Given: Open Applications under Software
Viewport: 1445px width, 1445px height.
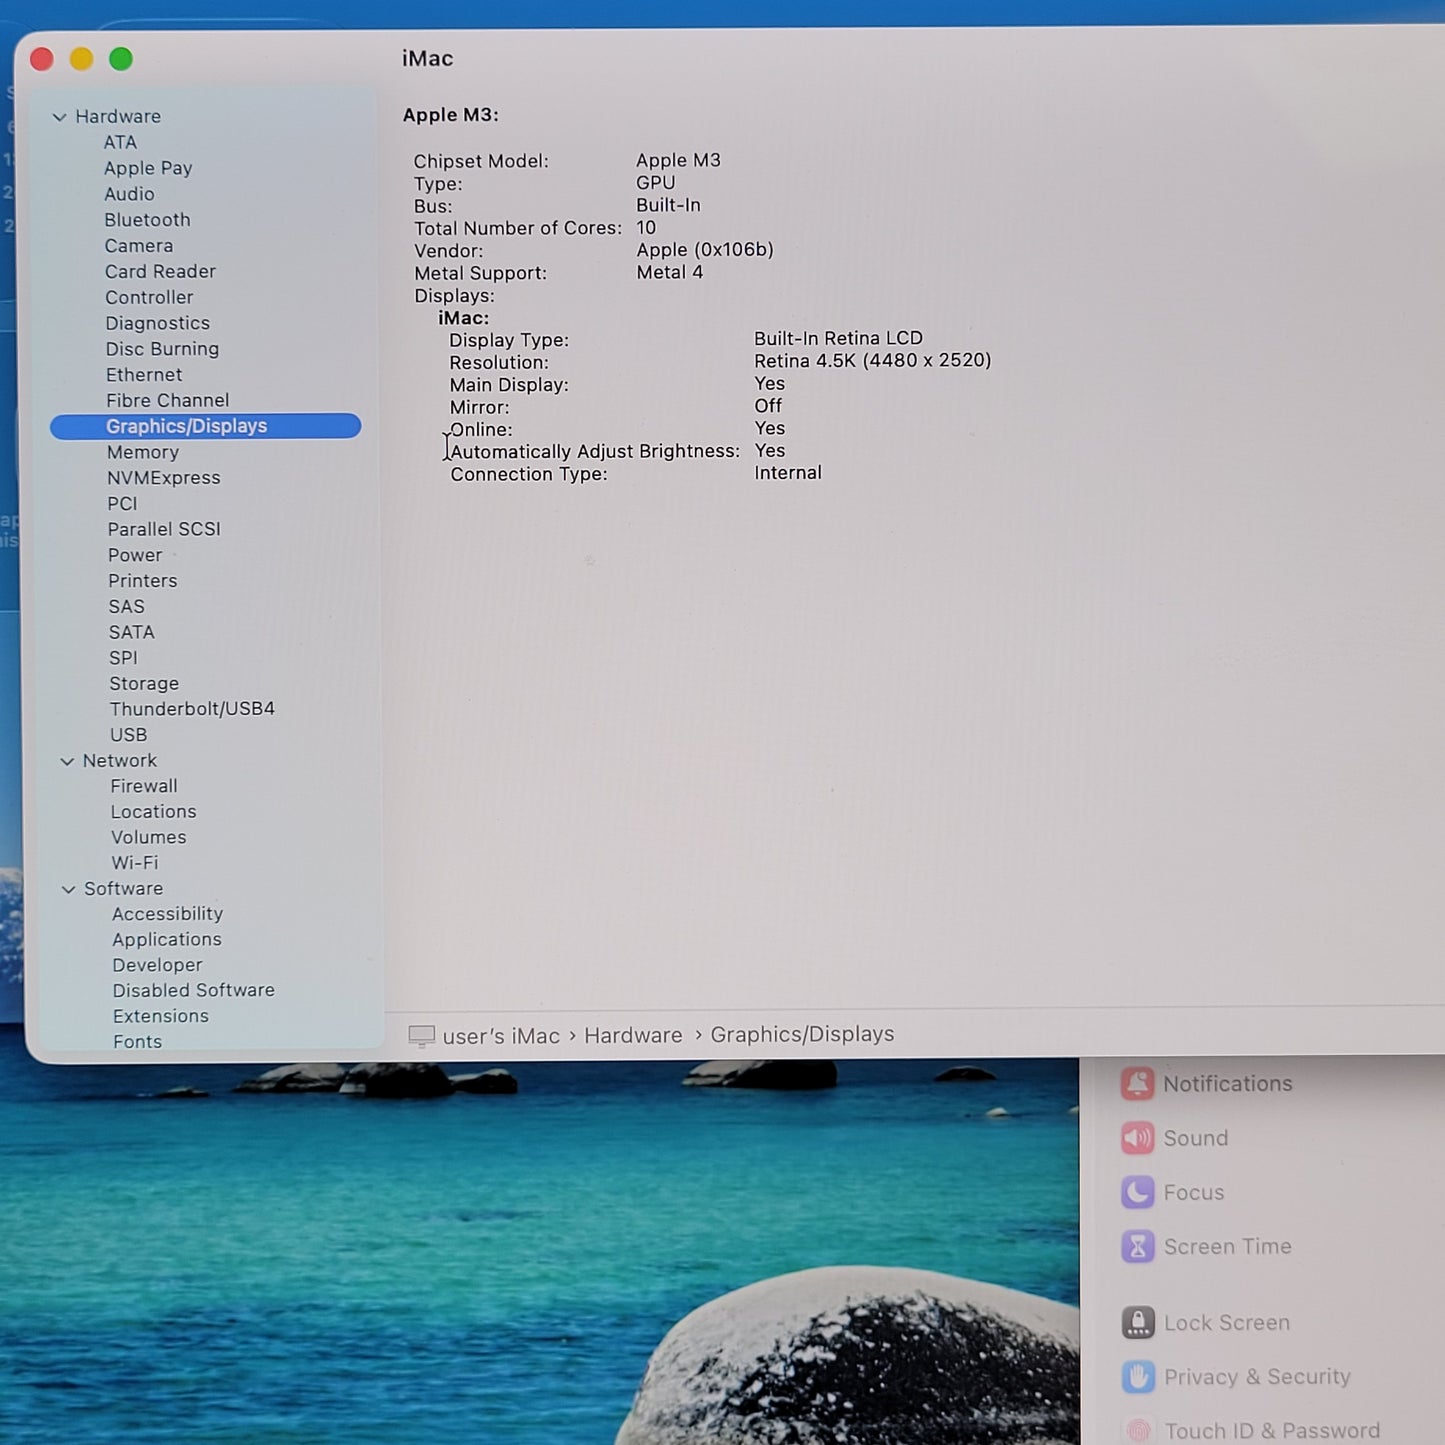Looking at the screenshot, I should (x=167, y=940).
